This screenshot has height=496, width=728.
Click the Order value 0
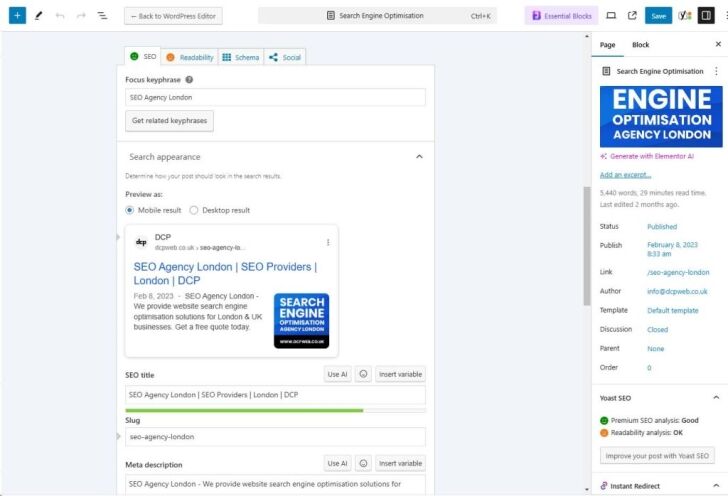point(649,368)
